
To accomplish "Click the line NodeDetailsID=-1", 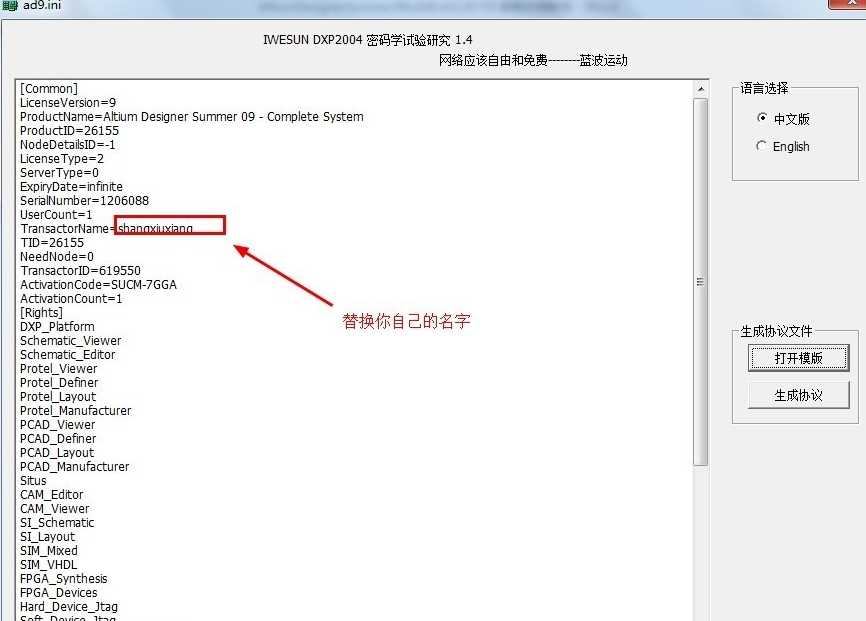I will [67, 145].
